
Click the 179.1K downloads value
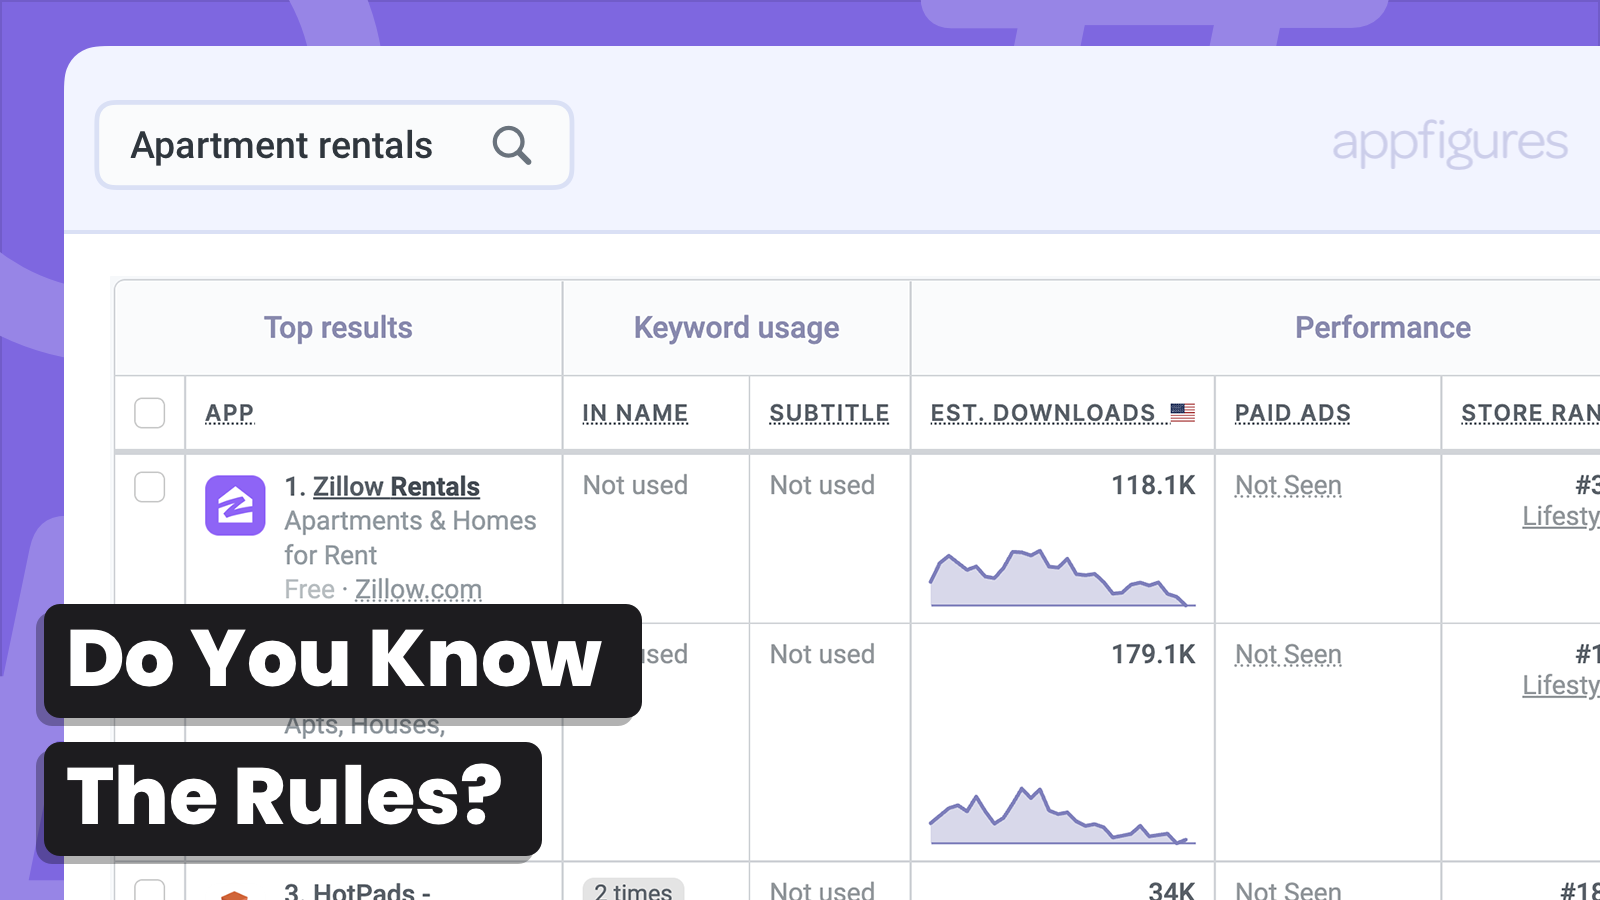[1153, 654]
